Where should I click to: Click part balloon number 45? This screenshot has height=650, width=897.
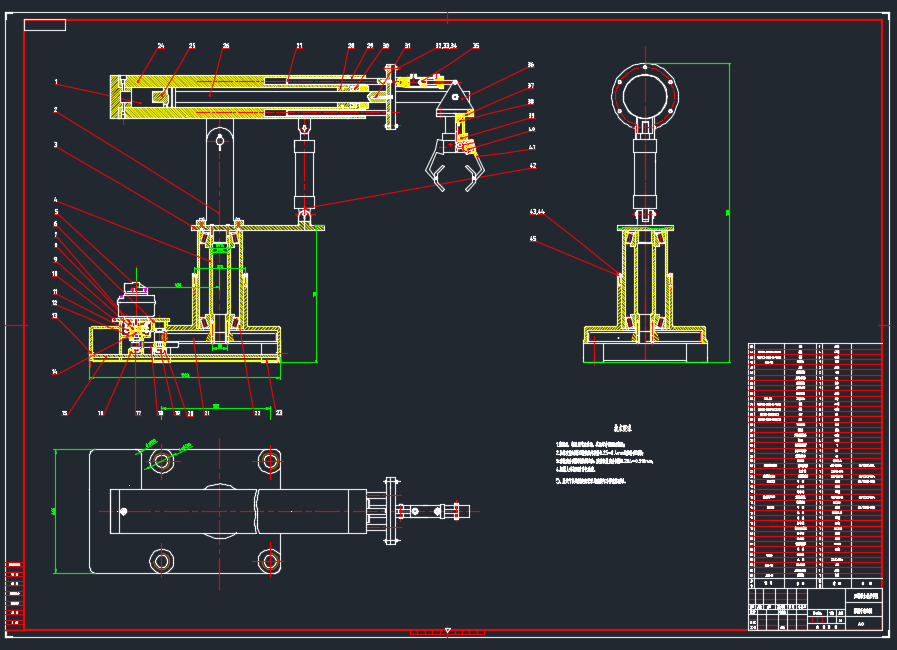(x=533, y=239)
